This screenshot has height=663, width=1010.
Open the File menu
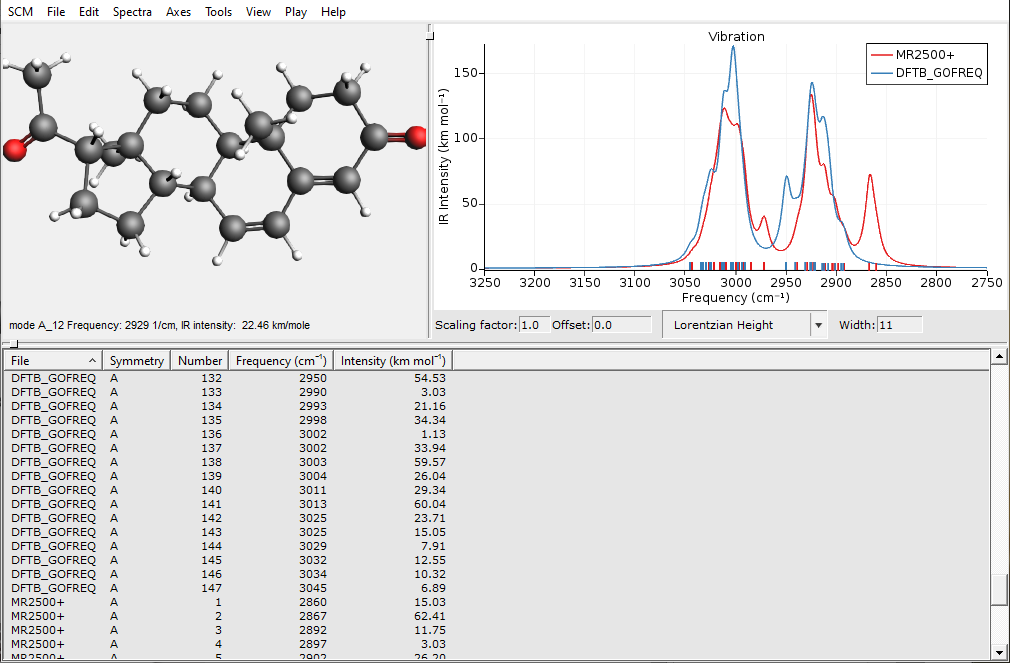[56, 12]
